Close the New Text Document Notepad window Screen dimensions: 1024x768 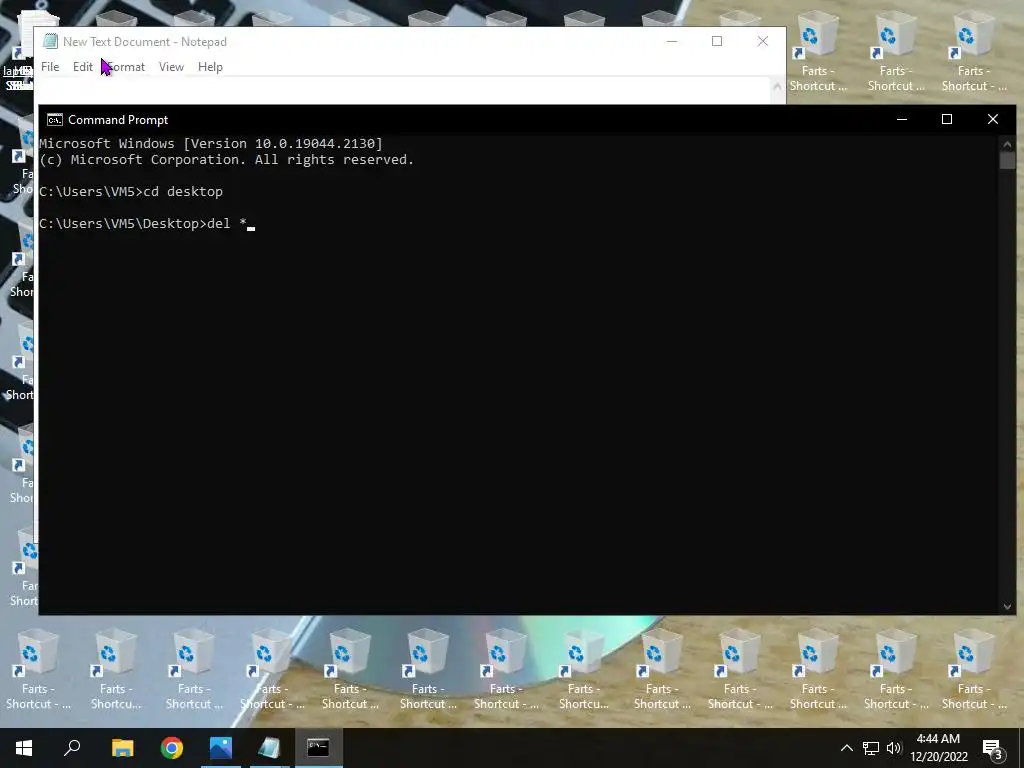coord(763,41)
